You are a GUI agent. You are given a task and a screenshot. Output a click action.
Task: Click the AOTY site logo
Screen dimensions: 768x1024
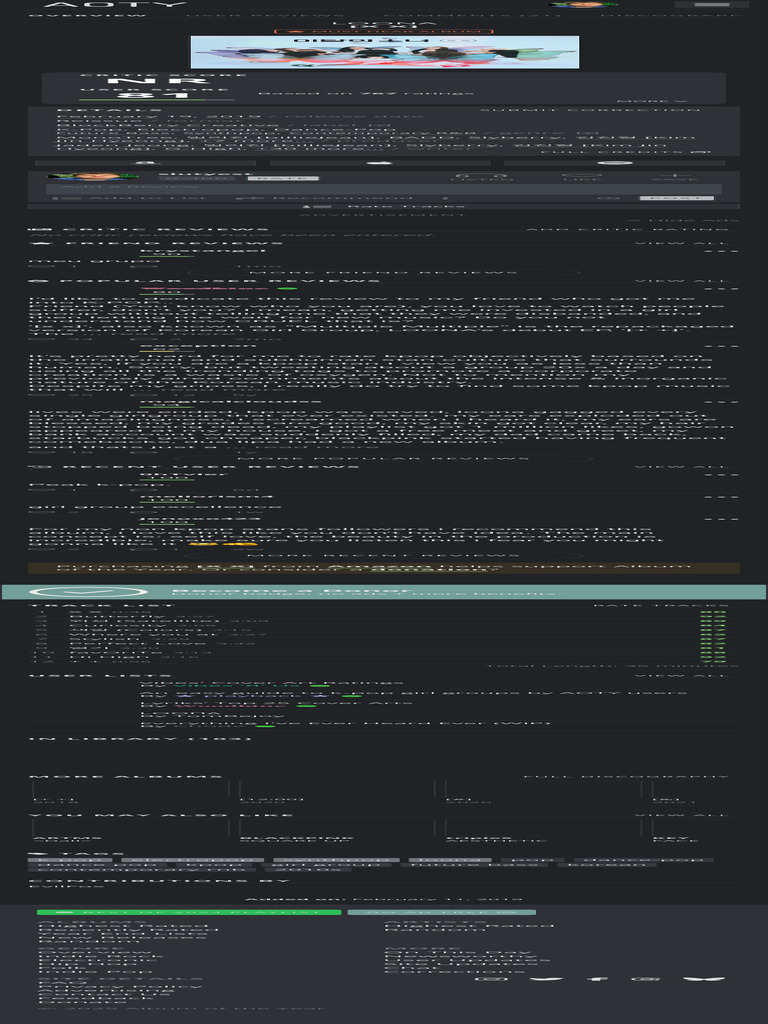108,5
